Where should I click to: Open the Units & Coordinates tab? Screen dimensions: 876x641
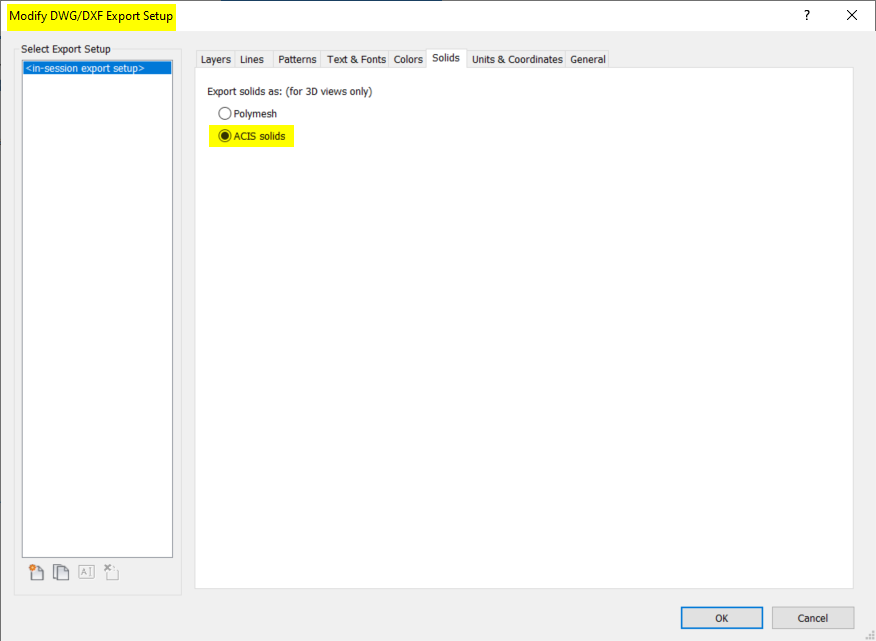[x=516, y=59]
